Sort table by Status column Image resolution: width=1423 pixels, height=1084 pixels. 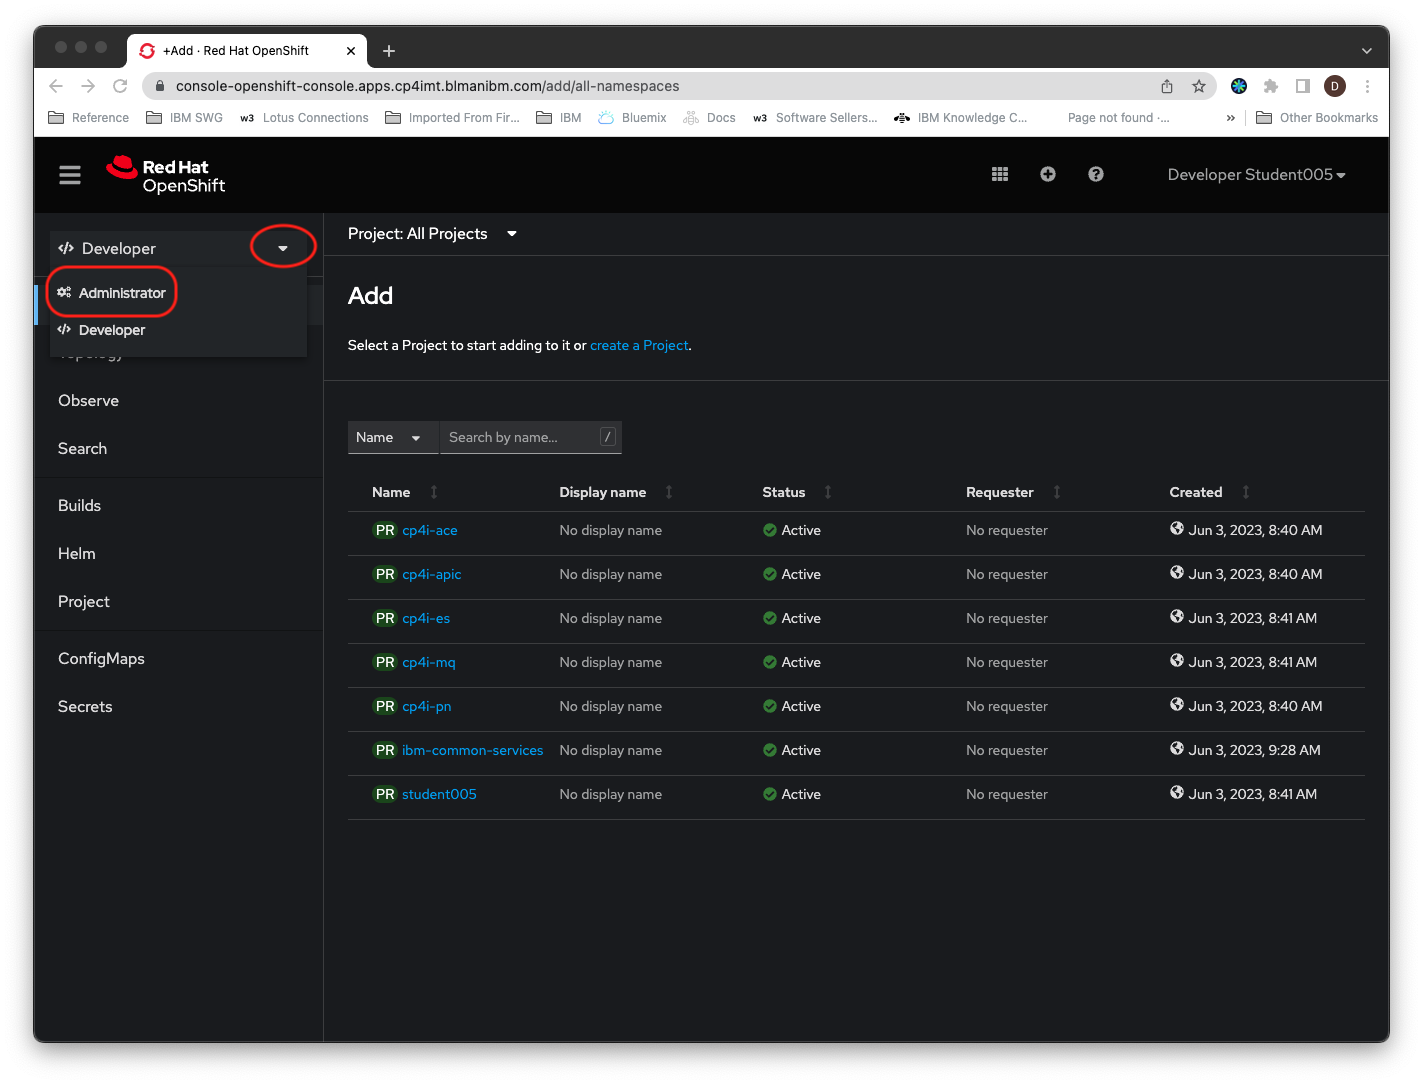pyautogui.click(x=796, y=492)
